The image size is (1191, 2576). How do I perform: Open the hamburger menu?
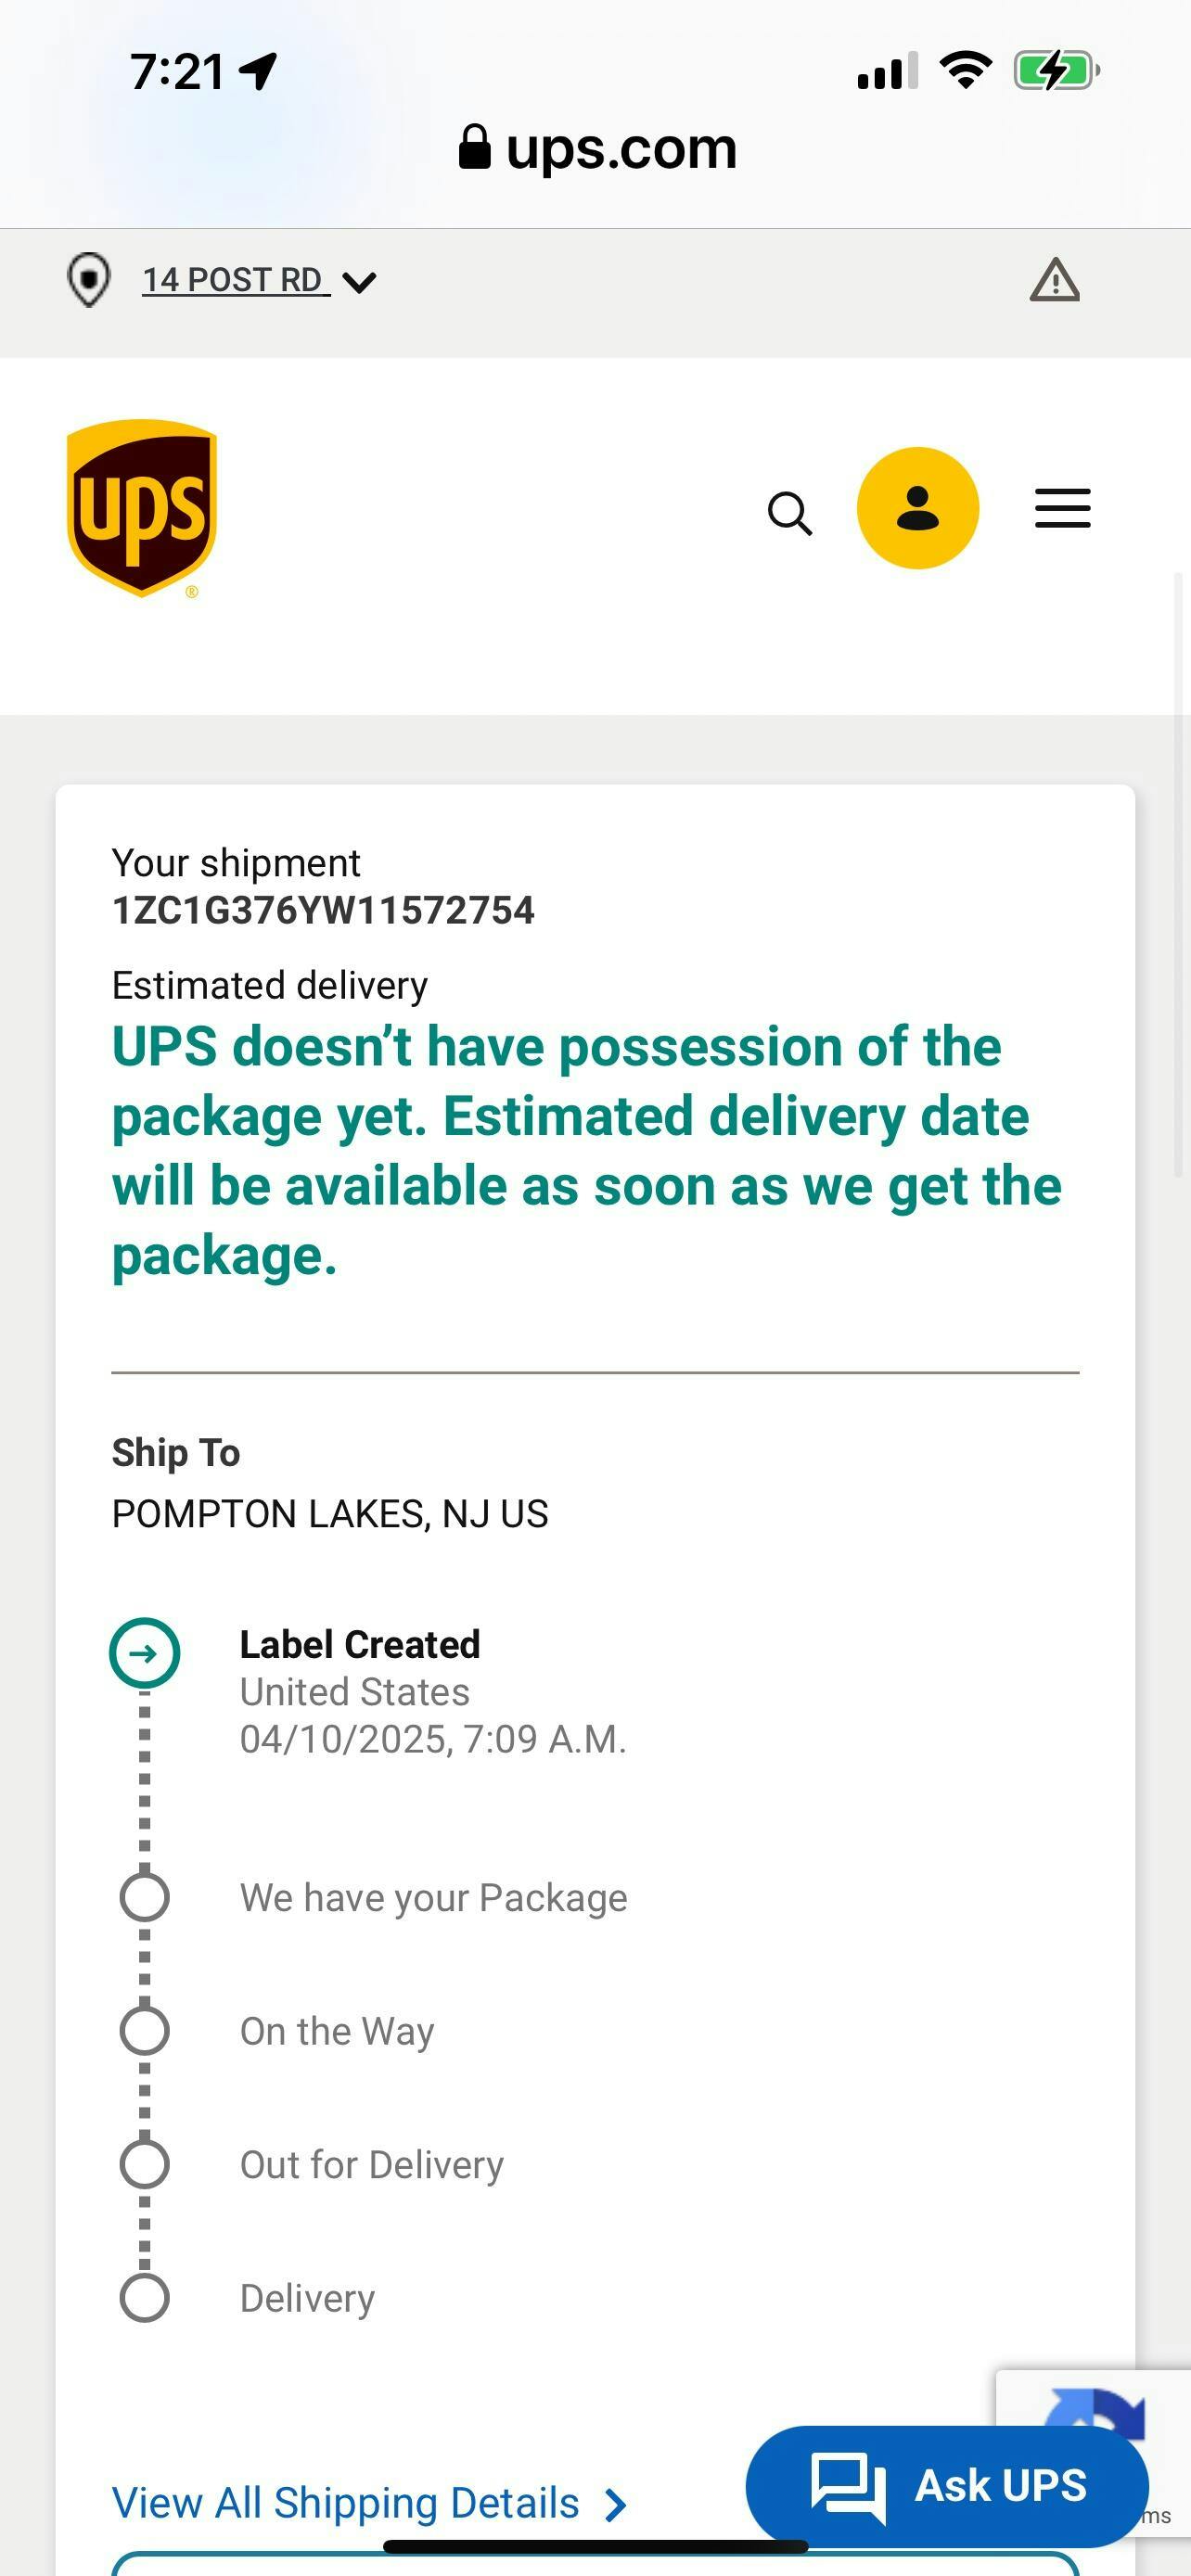(x=1062, y=508)
